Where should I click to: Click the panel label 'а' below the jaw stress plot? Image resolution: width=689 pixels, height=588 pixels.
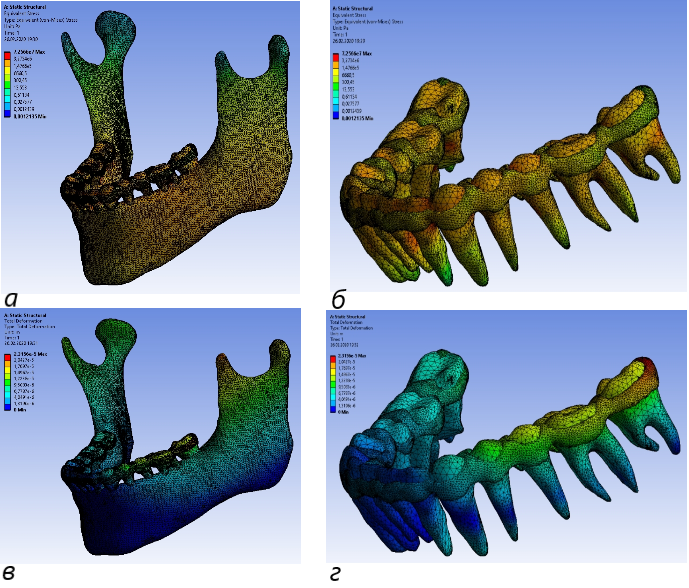[x=11, y=296]
